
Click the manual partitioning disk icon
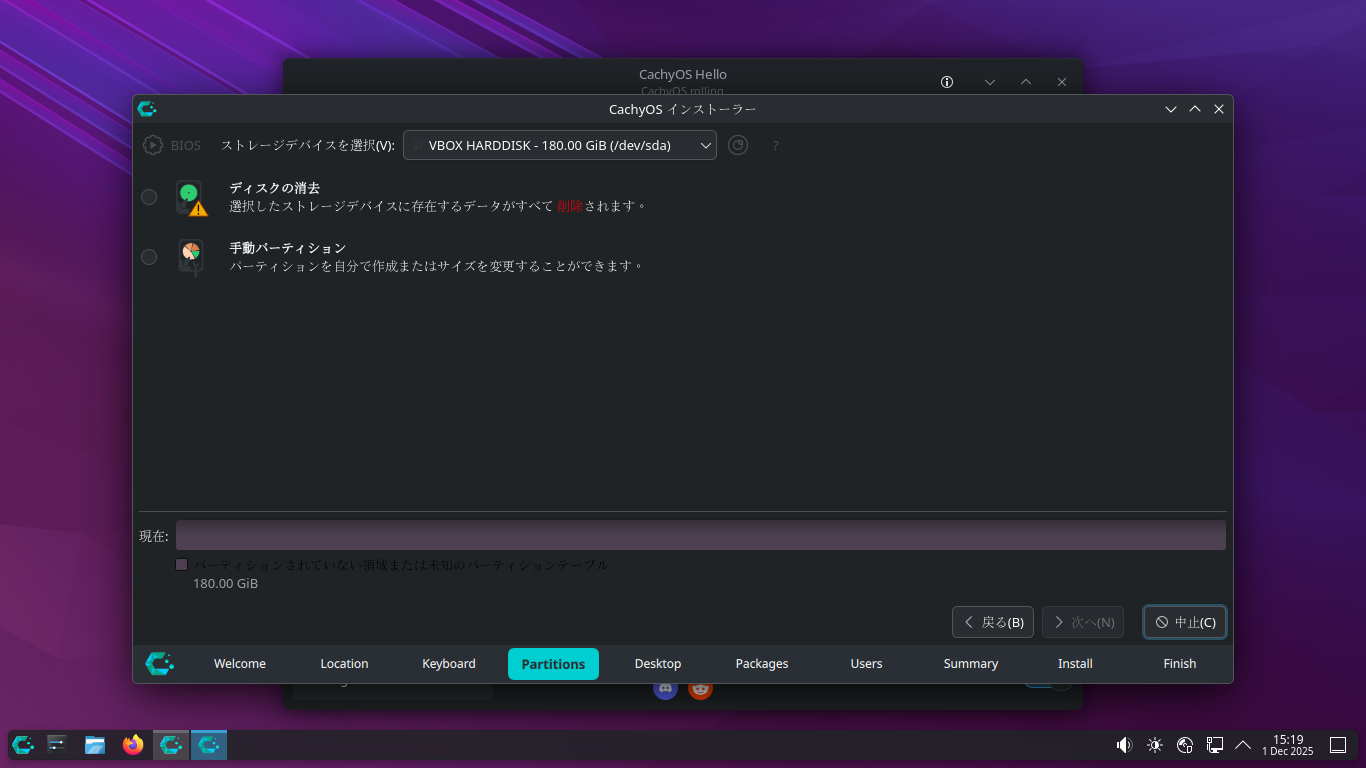pyautogui.click(x=190, y=257)
